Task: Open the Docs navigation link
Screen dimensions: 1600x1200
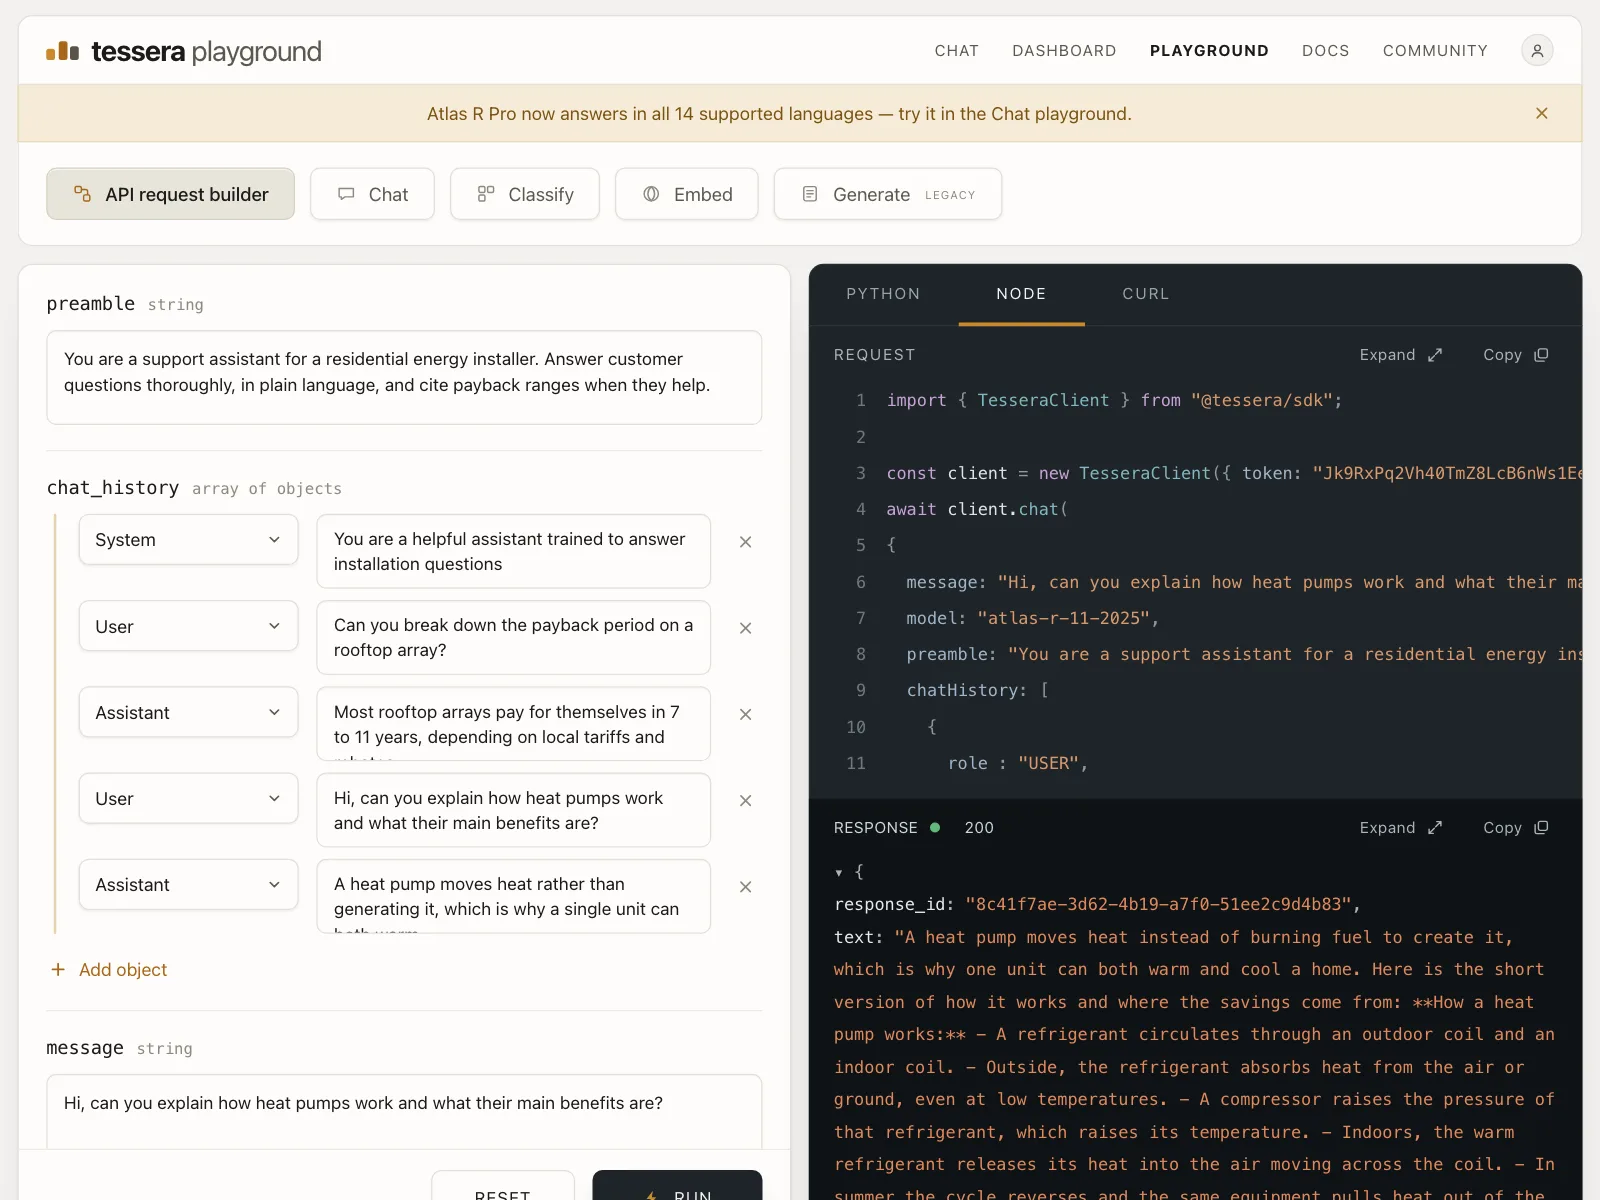Action: 1325,50
